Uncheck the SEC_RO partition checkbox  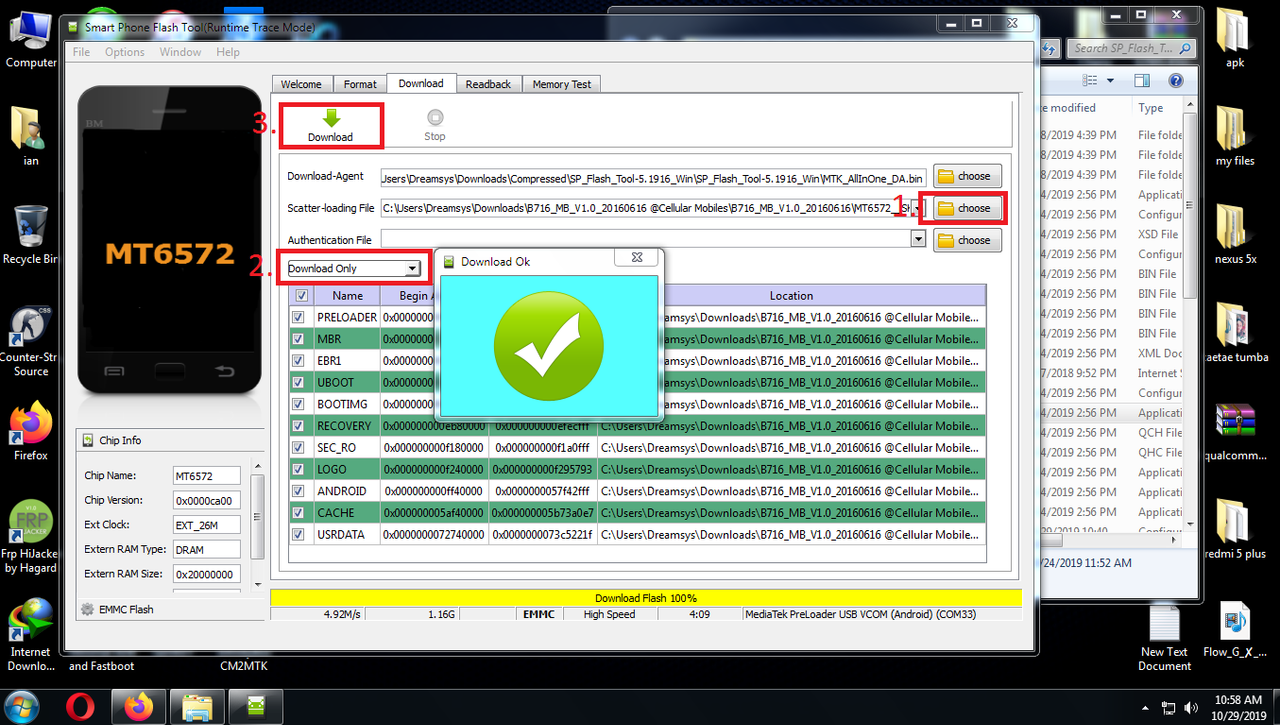point(298,448)
